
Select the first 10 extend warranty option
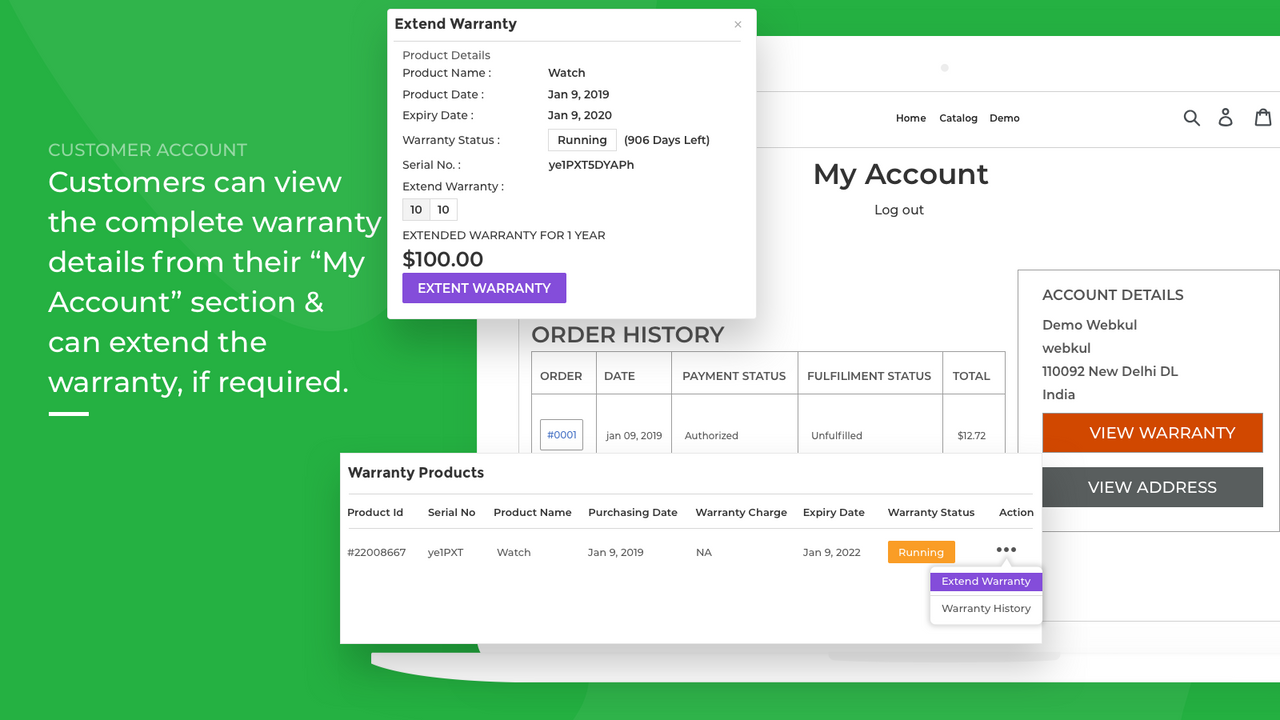[416, 209]
